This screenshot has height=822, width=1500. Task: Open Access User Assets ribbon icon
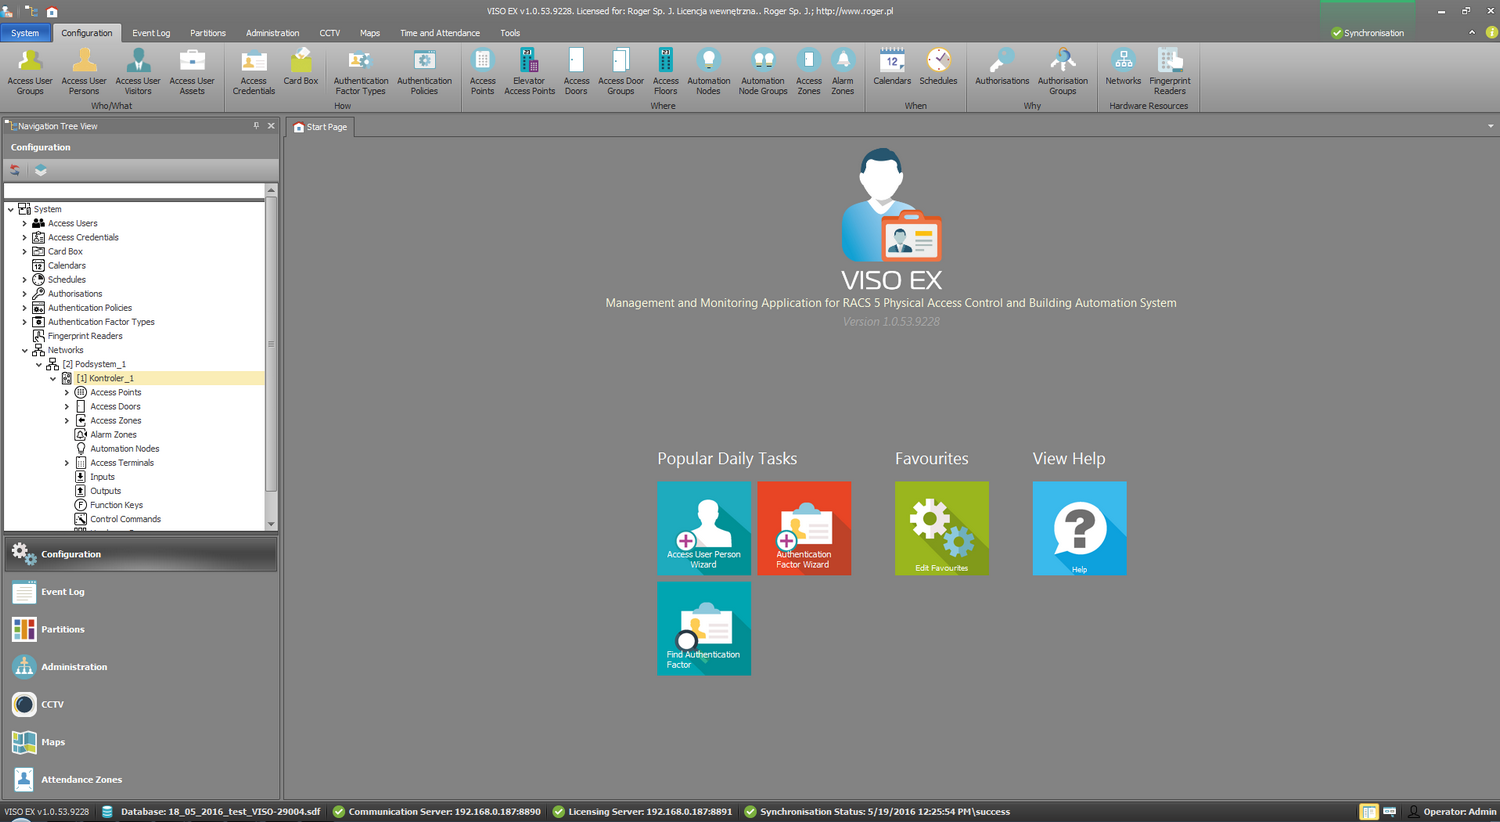(192, 72)
